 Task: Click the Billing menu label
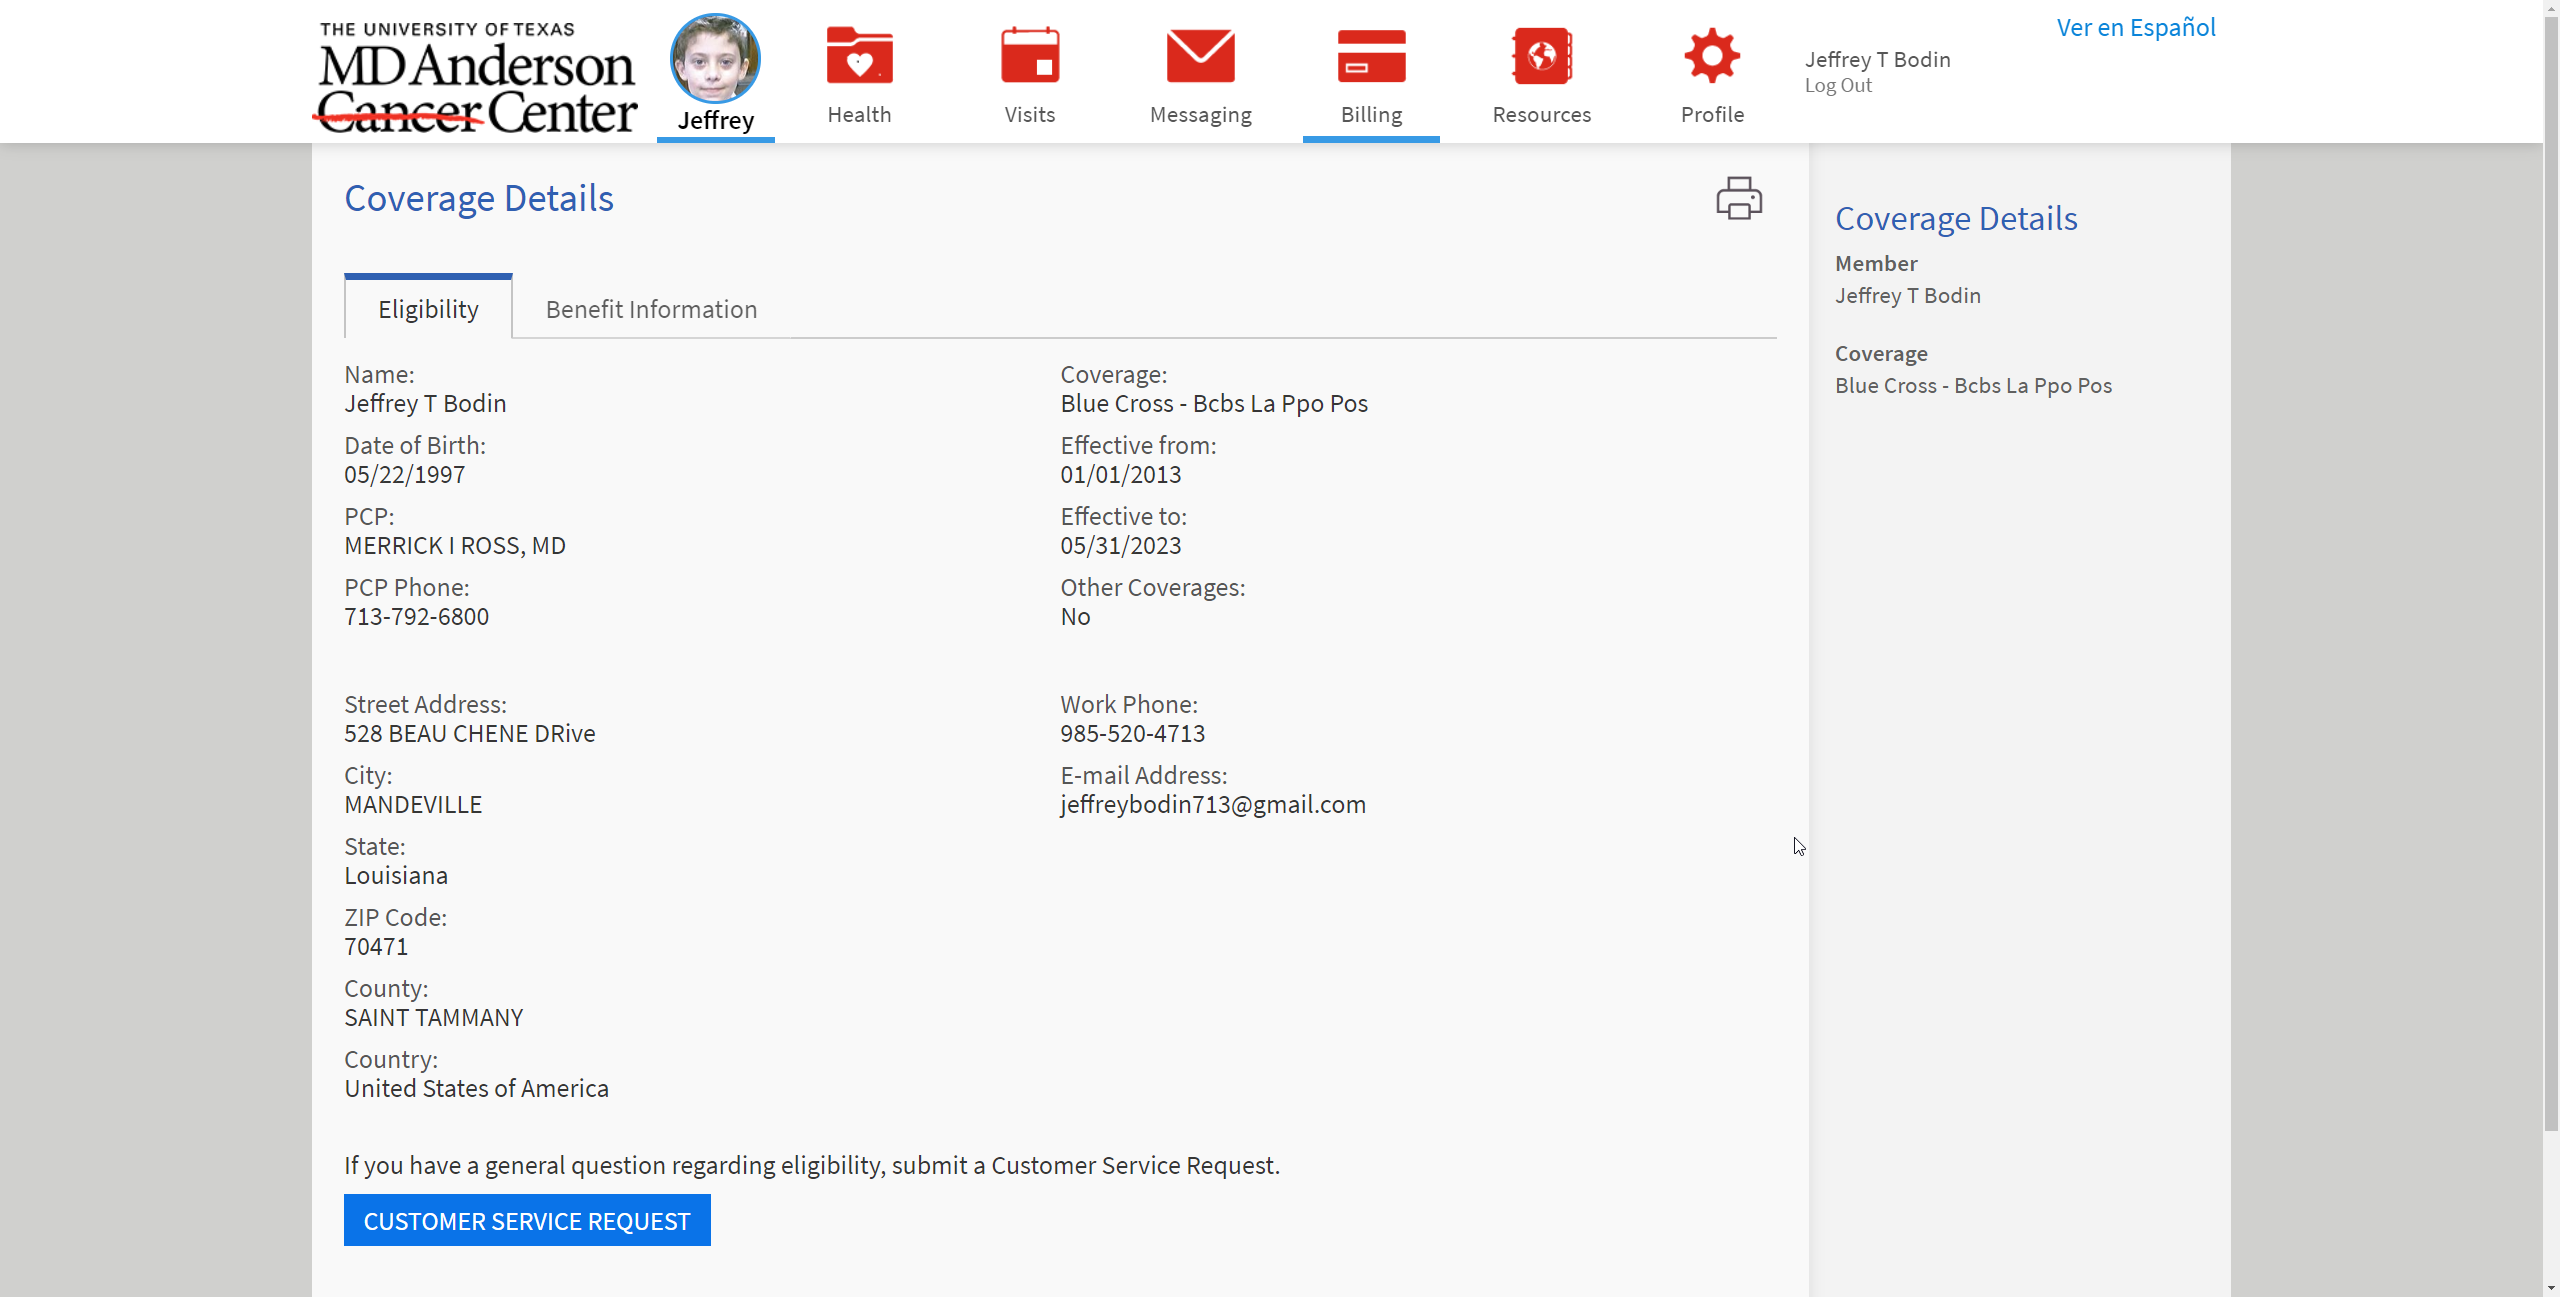[x=1371, y=115]
